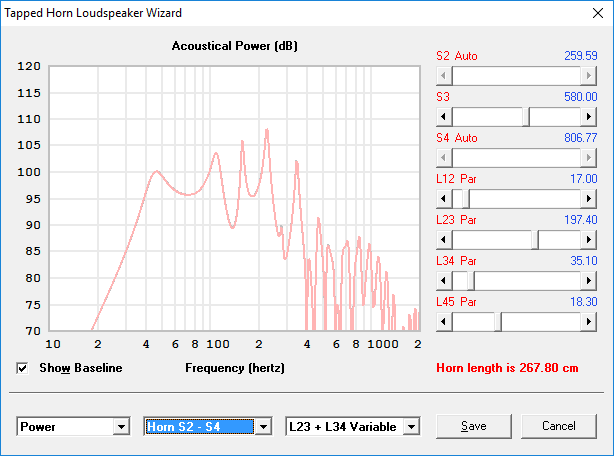This screenshot has width=614, height=456.
Task: Click the L23 value 197.40
Action: 581,220
